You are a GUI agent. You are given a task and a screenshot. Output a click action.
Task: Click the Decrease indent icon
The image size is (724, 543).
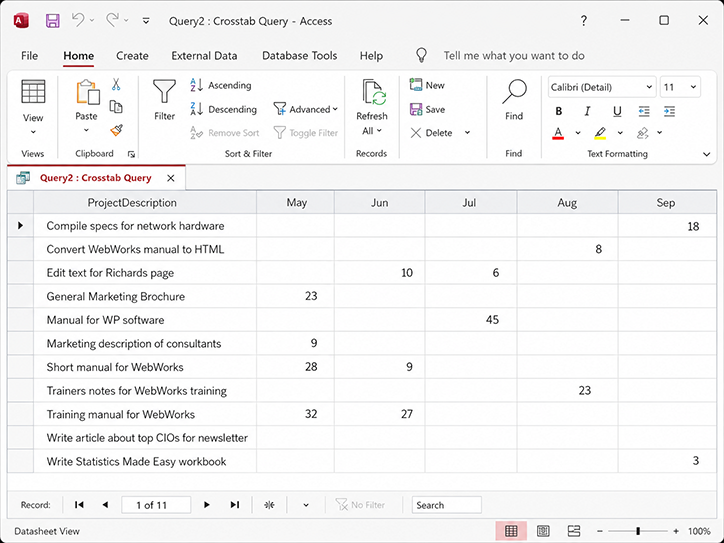pos(644,111)
